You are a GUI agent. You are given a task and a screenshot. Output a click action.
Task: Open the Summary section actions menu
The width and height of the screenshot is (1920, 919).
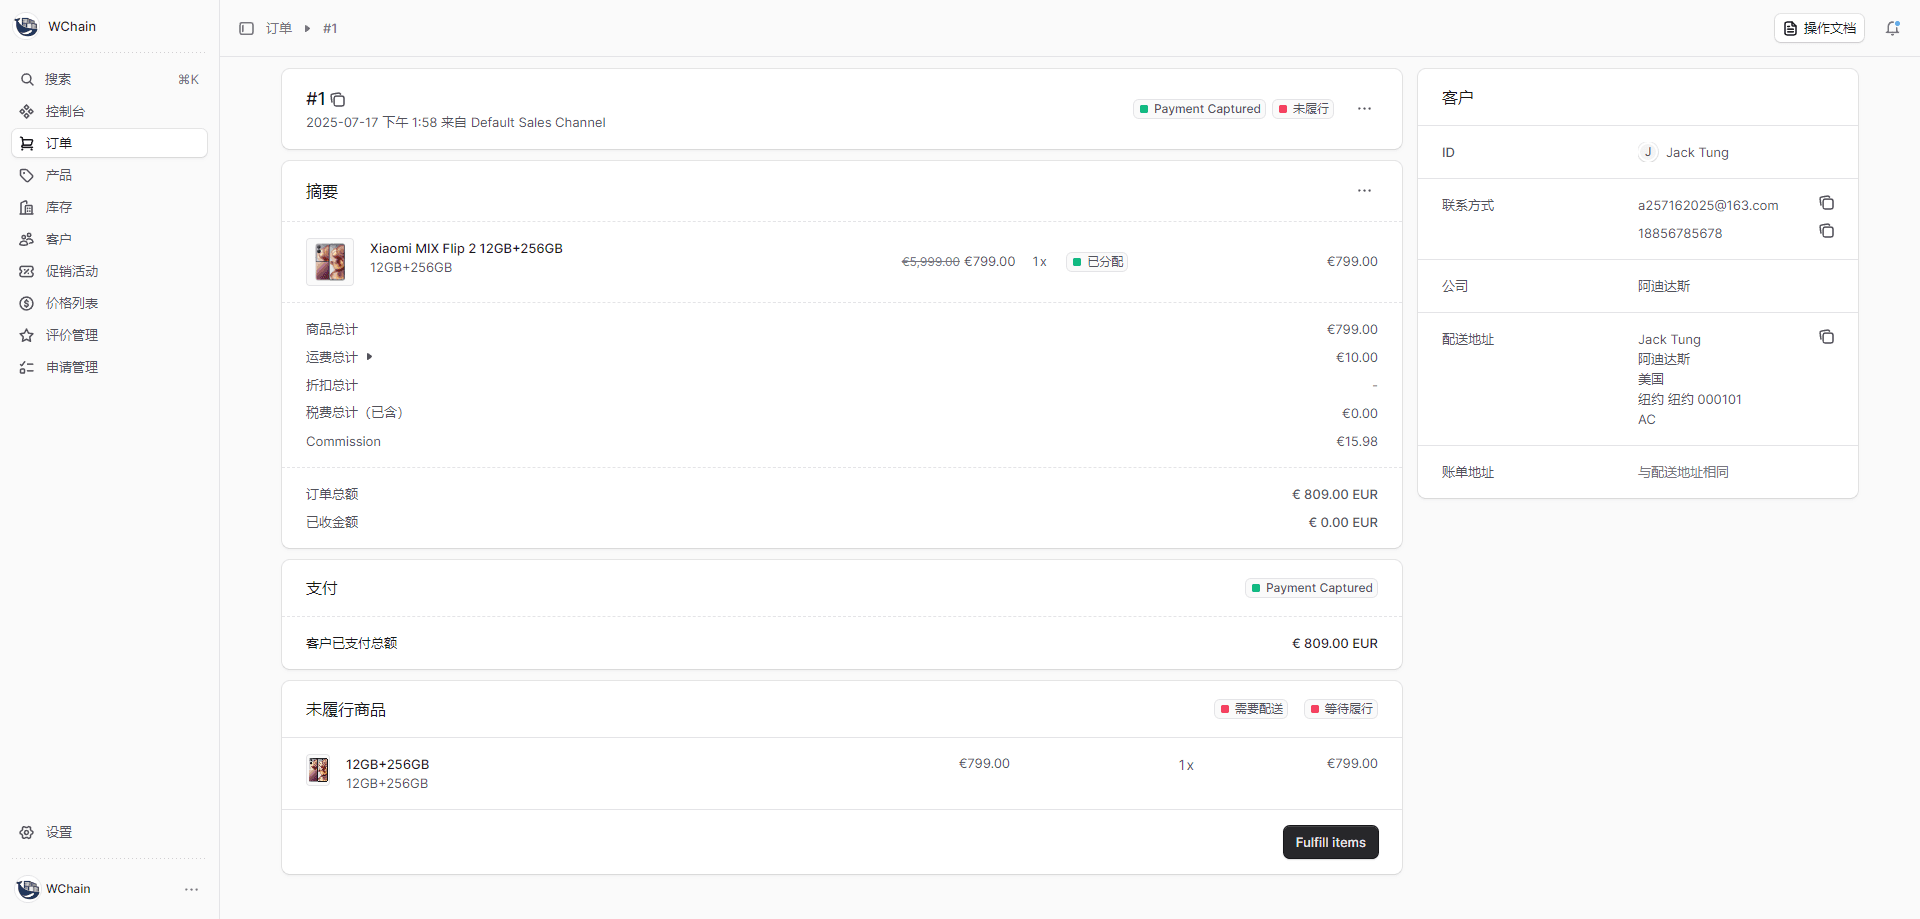pyautogui.click(x=1364, y=191)
